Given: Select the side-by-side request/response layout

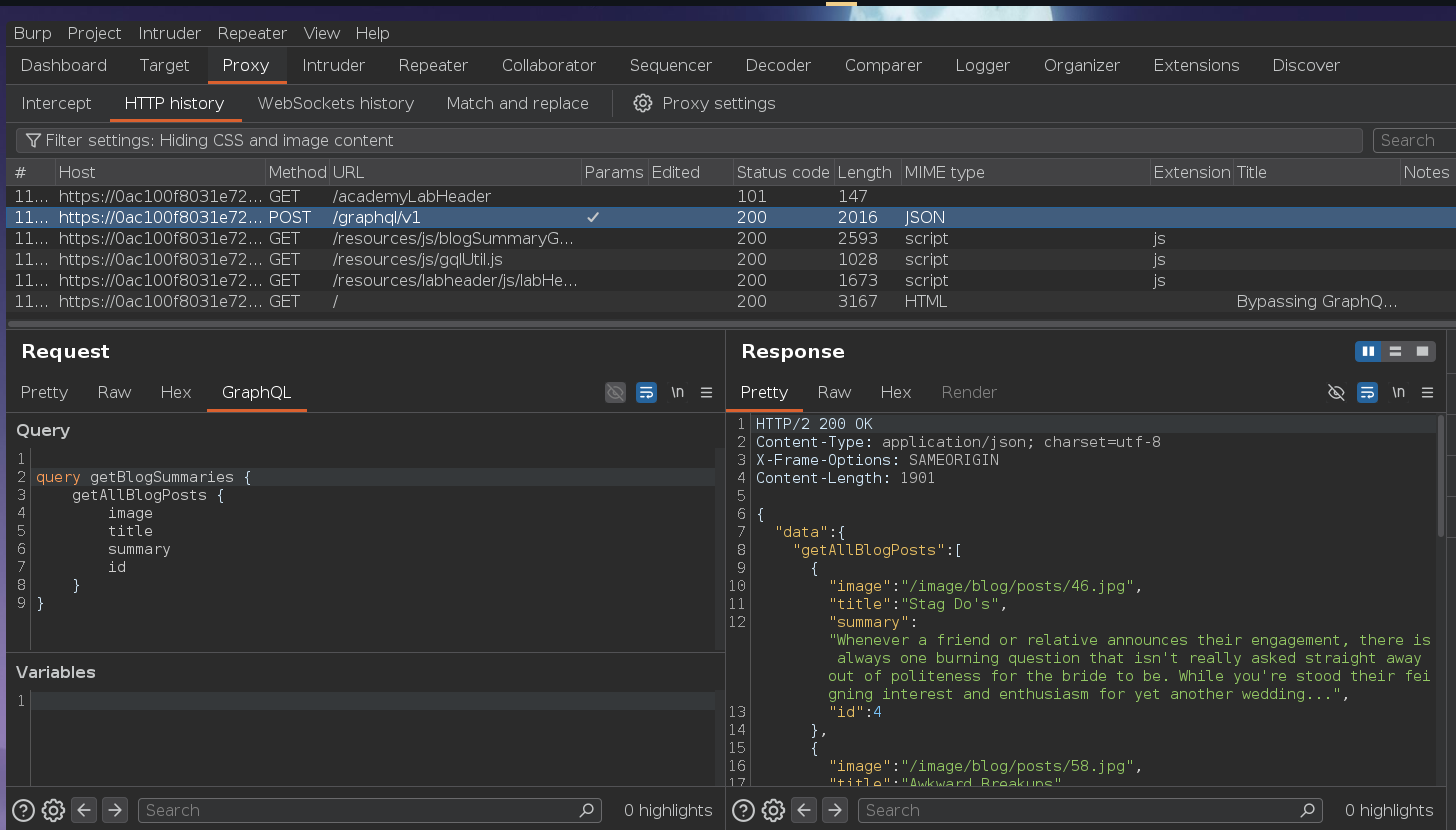Looking at the screenshot, I should [x=1368, y=351].
